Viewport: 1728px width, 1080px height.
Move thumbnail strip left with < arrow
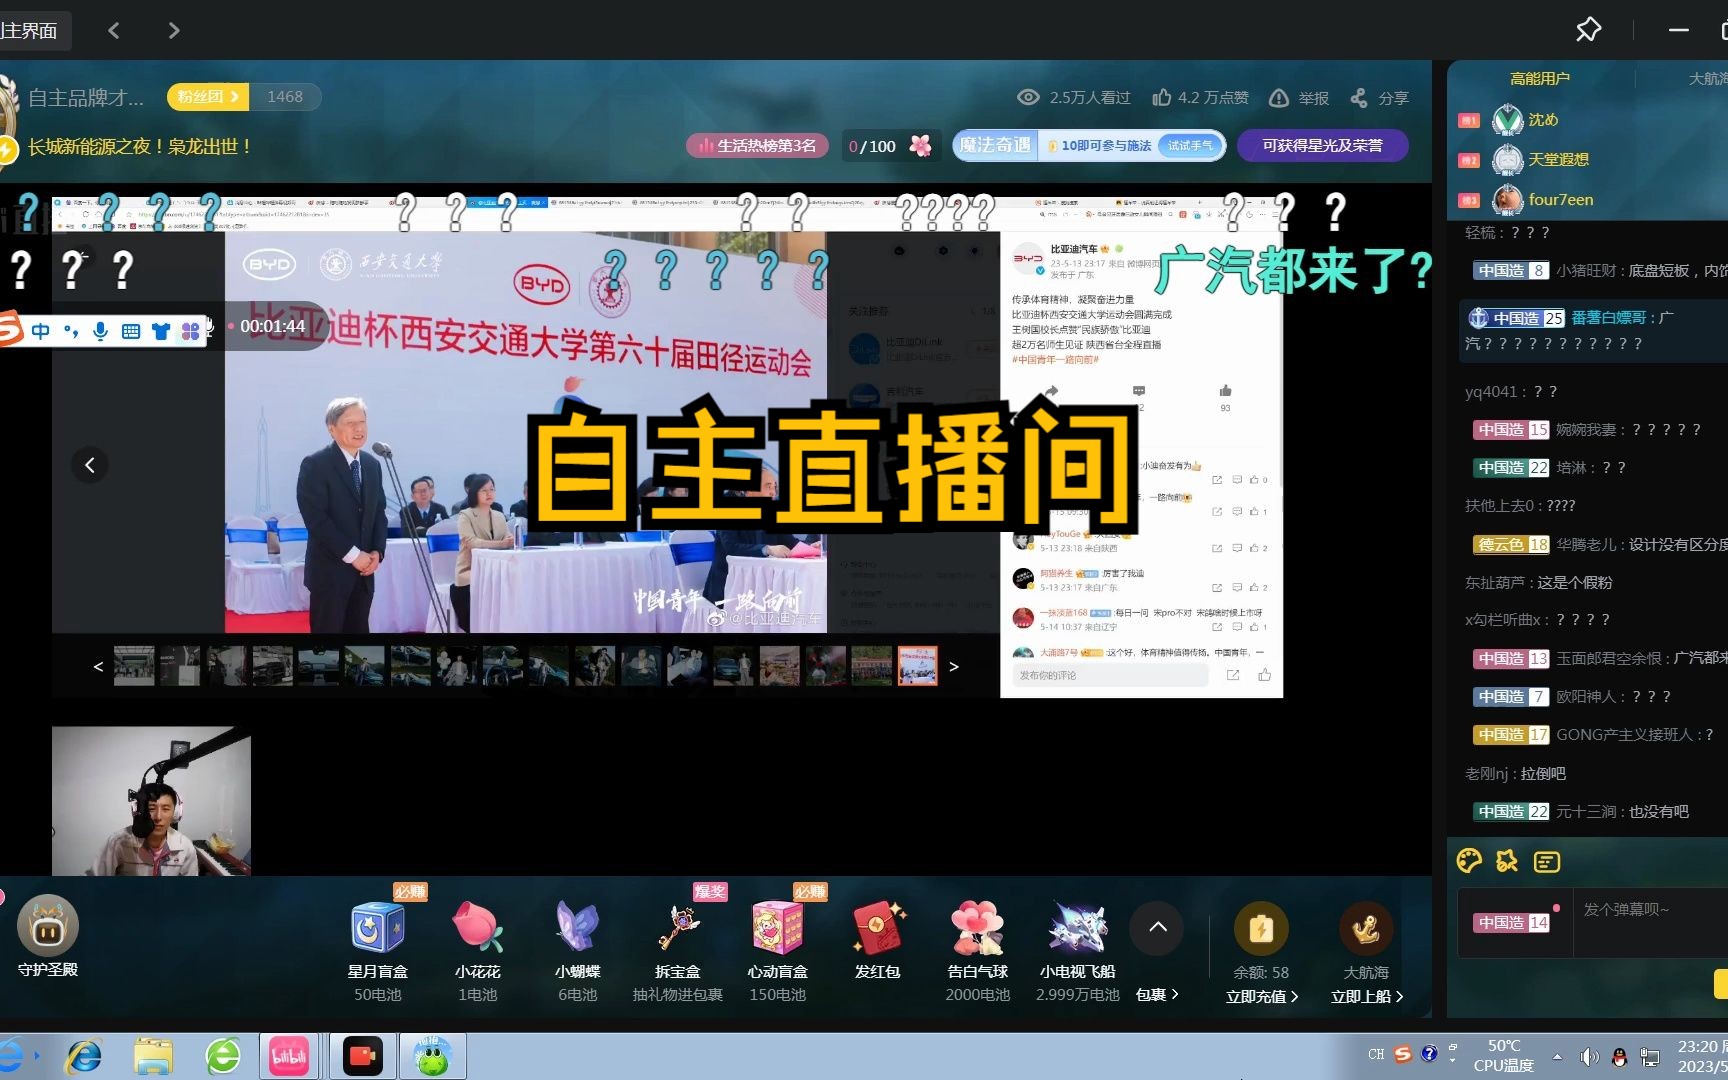point(98,667)
